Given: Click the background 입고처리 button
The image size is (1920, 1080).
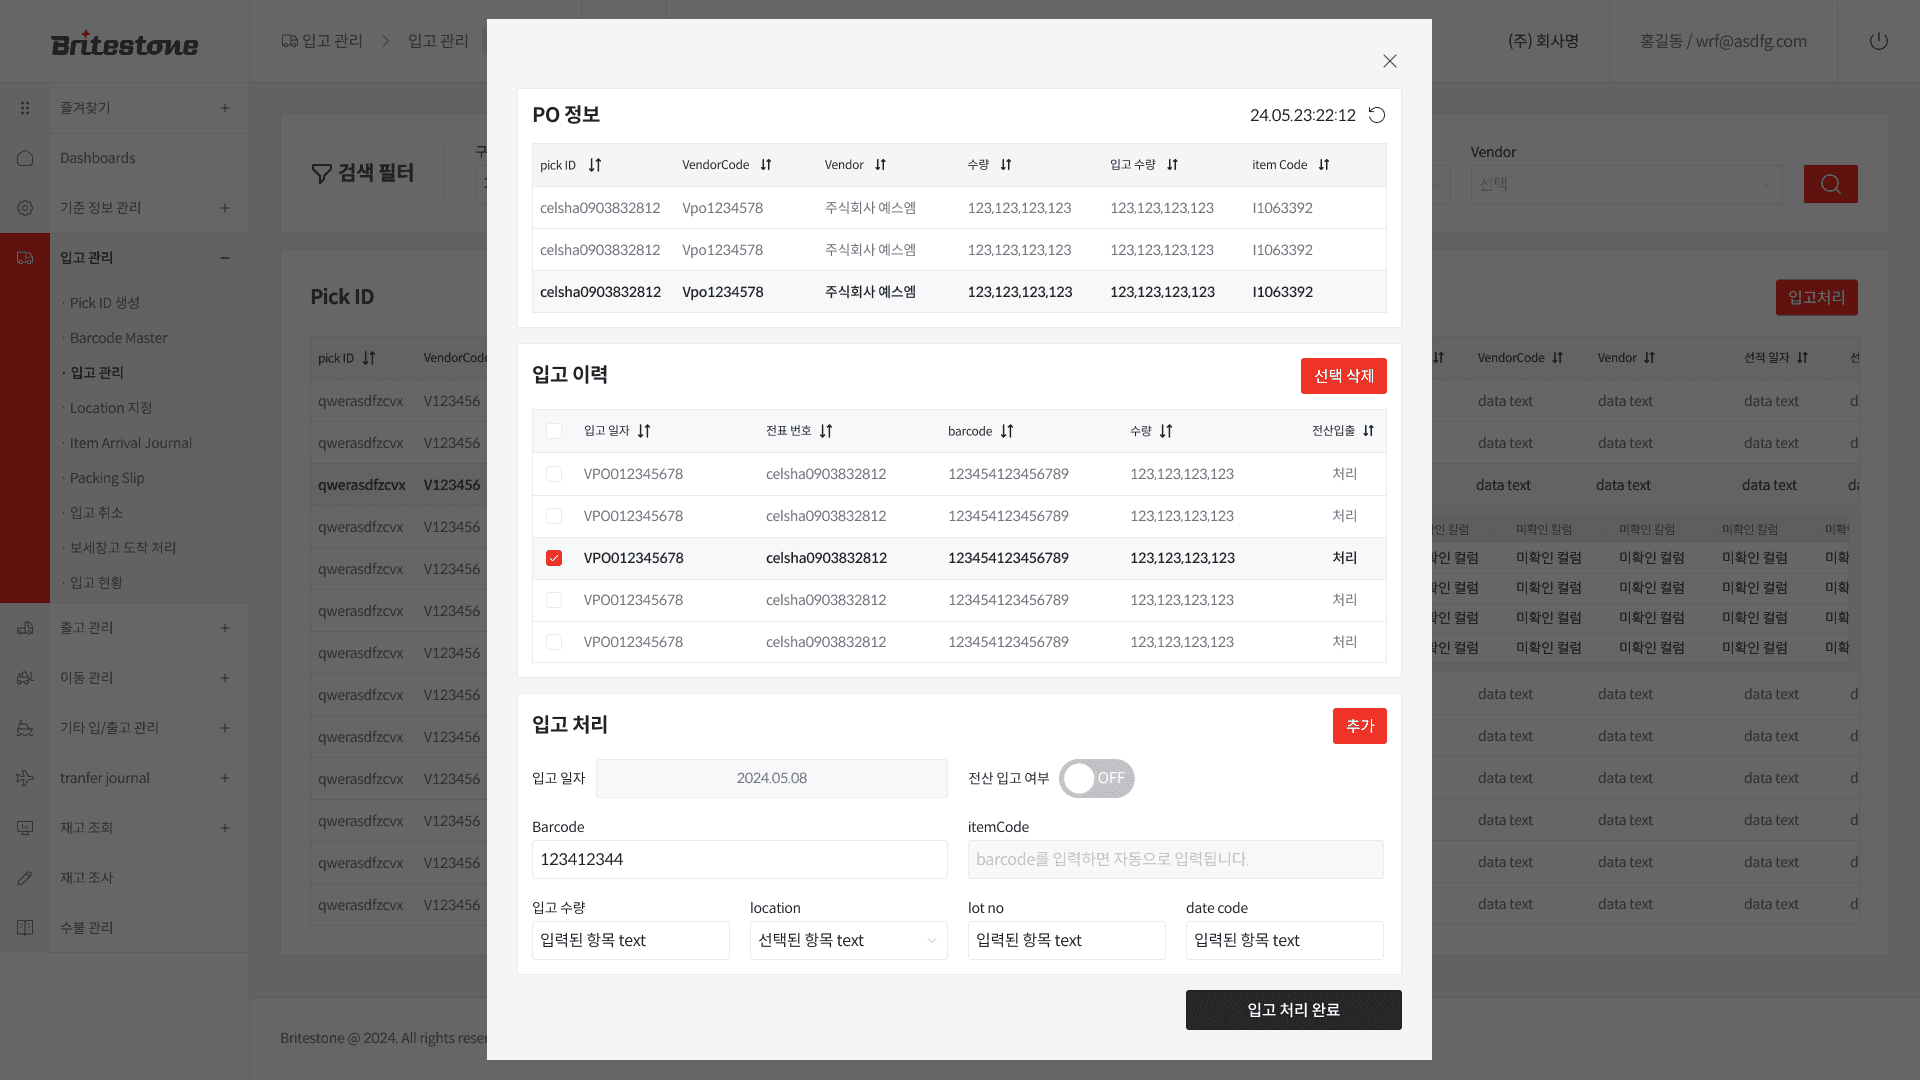Looking at the screenshot, I should (1816, 297).
